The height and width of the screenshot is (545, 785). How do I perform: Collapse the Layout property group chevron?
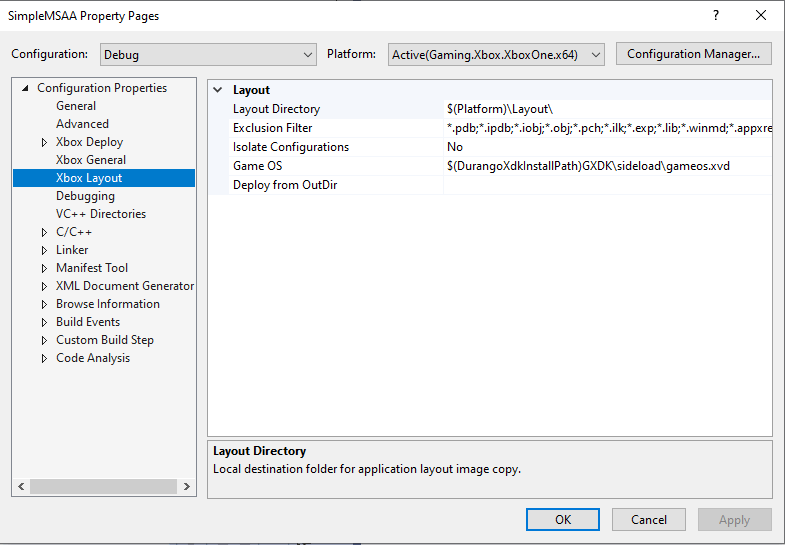click(x=218, y=90)
